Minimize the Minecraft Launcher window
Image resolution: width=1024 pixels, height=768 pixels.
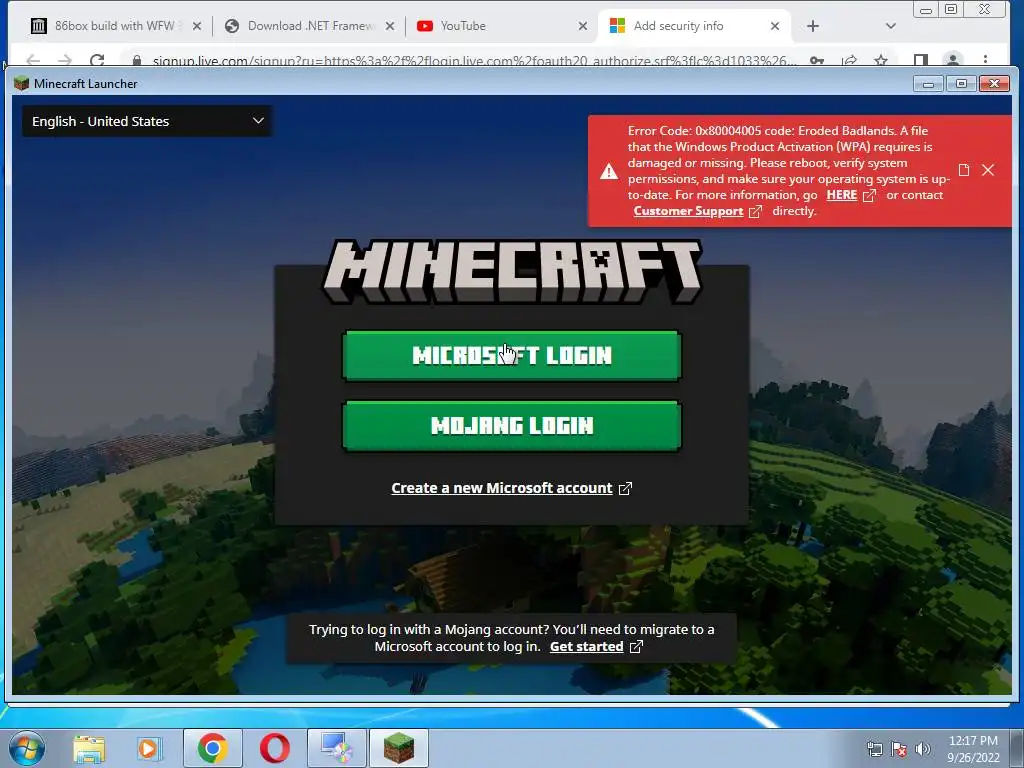pyautogui.click(x=928, y=84)
